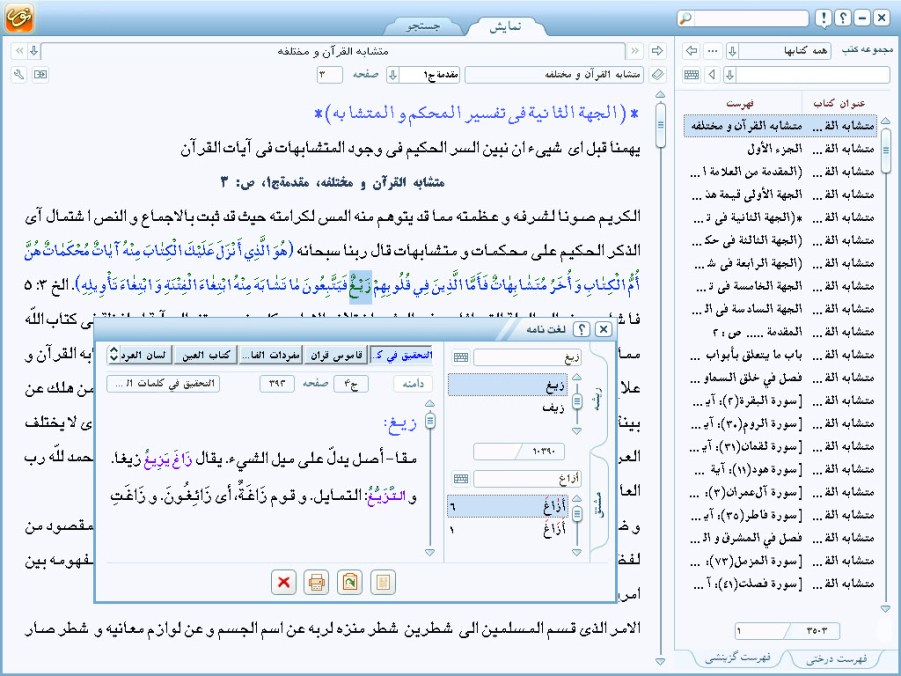This screenshot has width=901, height=676.
Task: Click the arrow-in-box icon beside the wrench
Action: coord(40,74)
